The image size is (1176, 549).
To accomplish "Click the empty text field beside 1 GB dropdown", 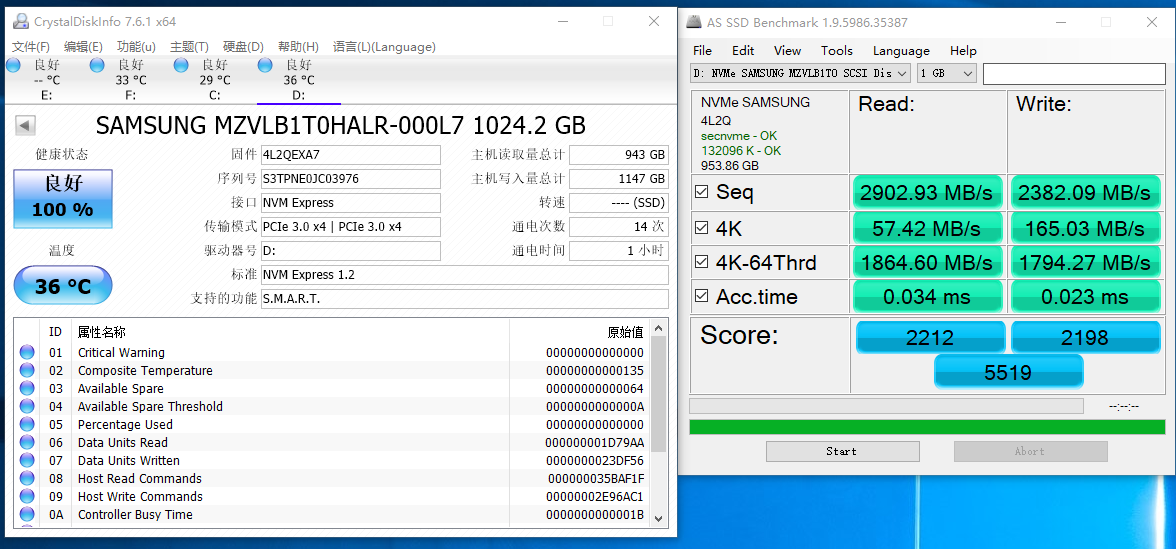I will point(1074,74).
